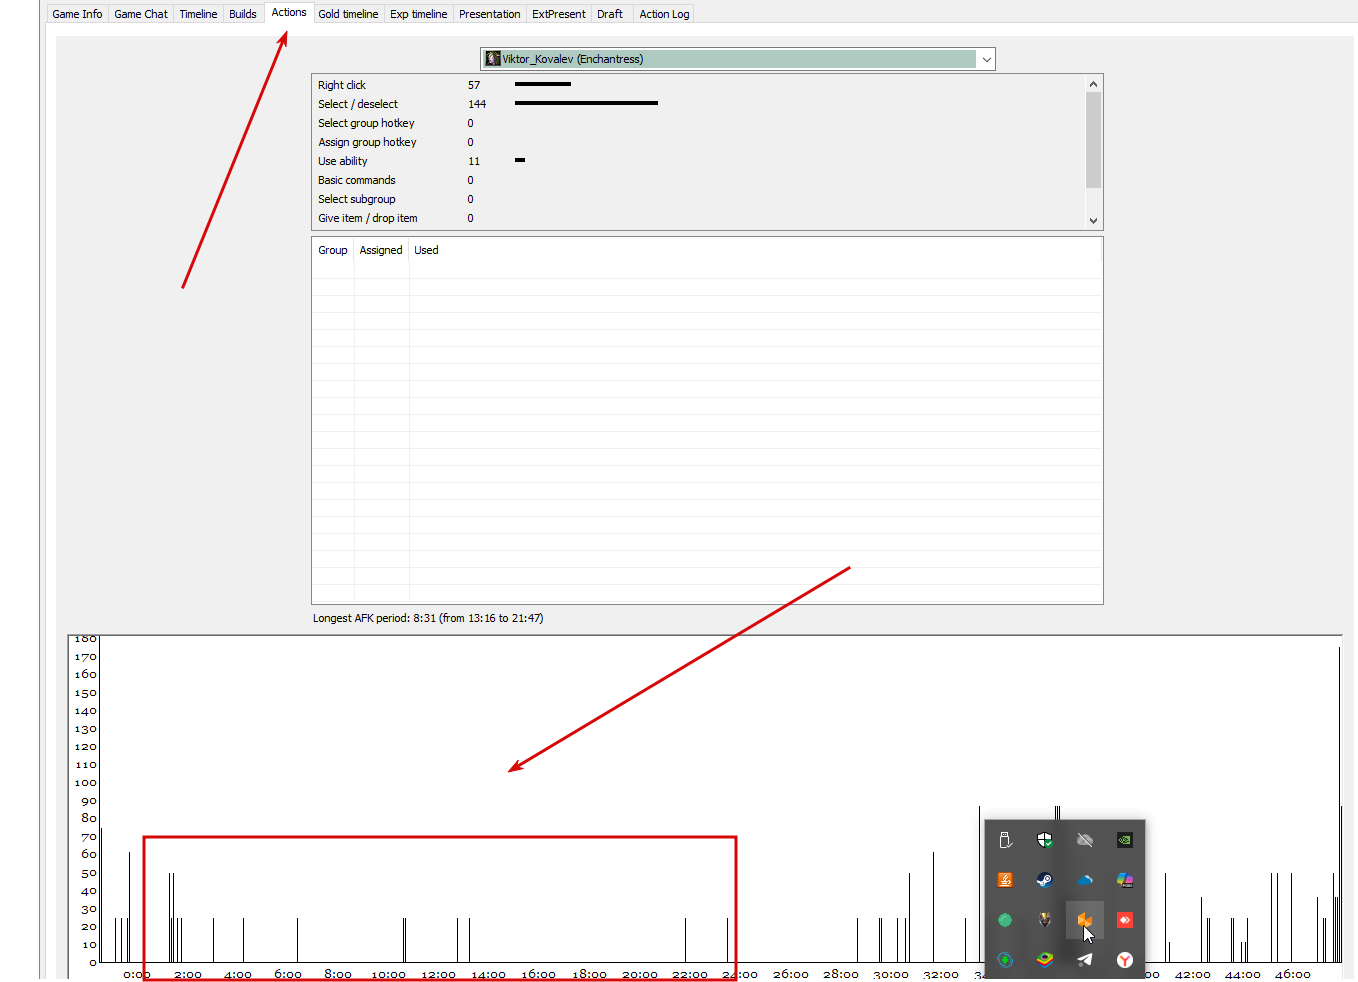Select the Viktor_Kovalev (Enchantress) combo box

[738, 59]
